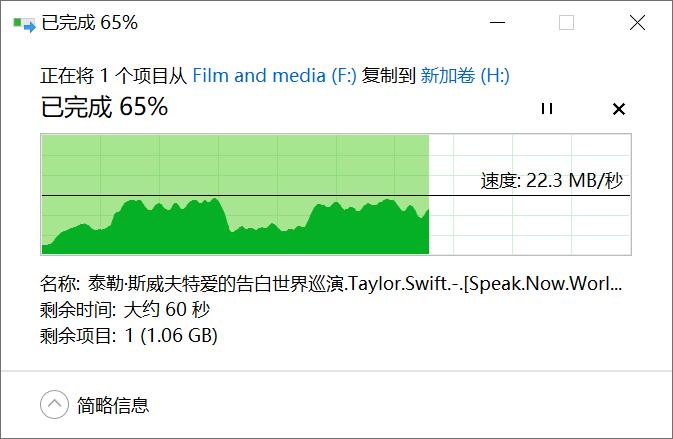673x439 pixels.
Task: Cancel the copy with the X icon
Action: (618, 108)
